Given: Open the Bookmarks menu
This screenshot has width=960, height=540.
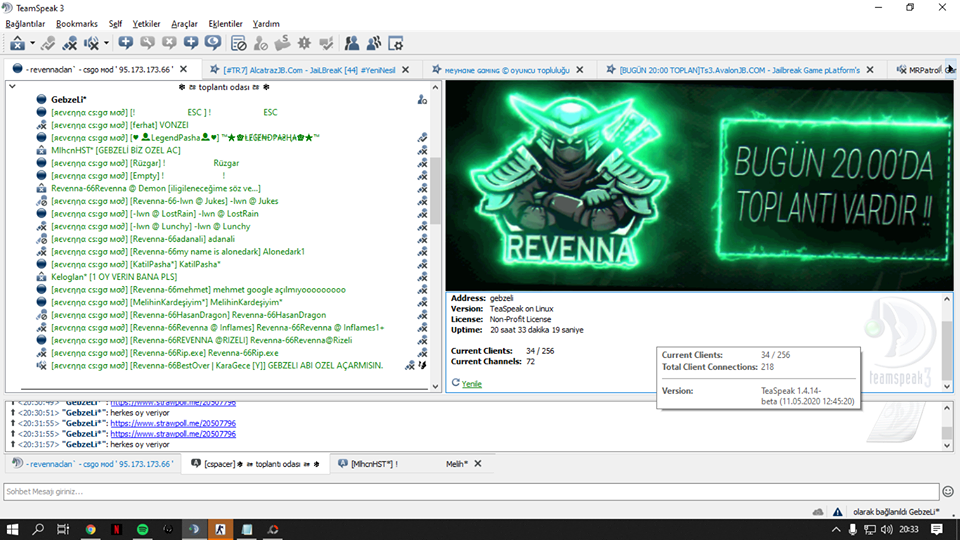Looking at the screenshot, I should 77,24.
